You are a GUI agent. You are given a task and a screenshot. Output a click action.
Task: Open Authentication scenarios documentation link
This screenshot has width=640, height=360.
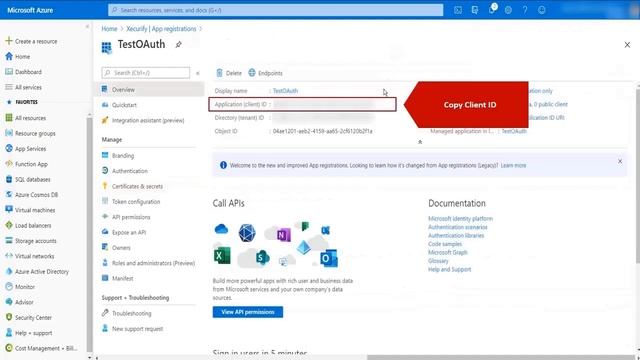(x=458, y=227)
